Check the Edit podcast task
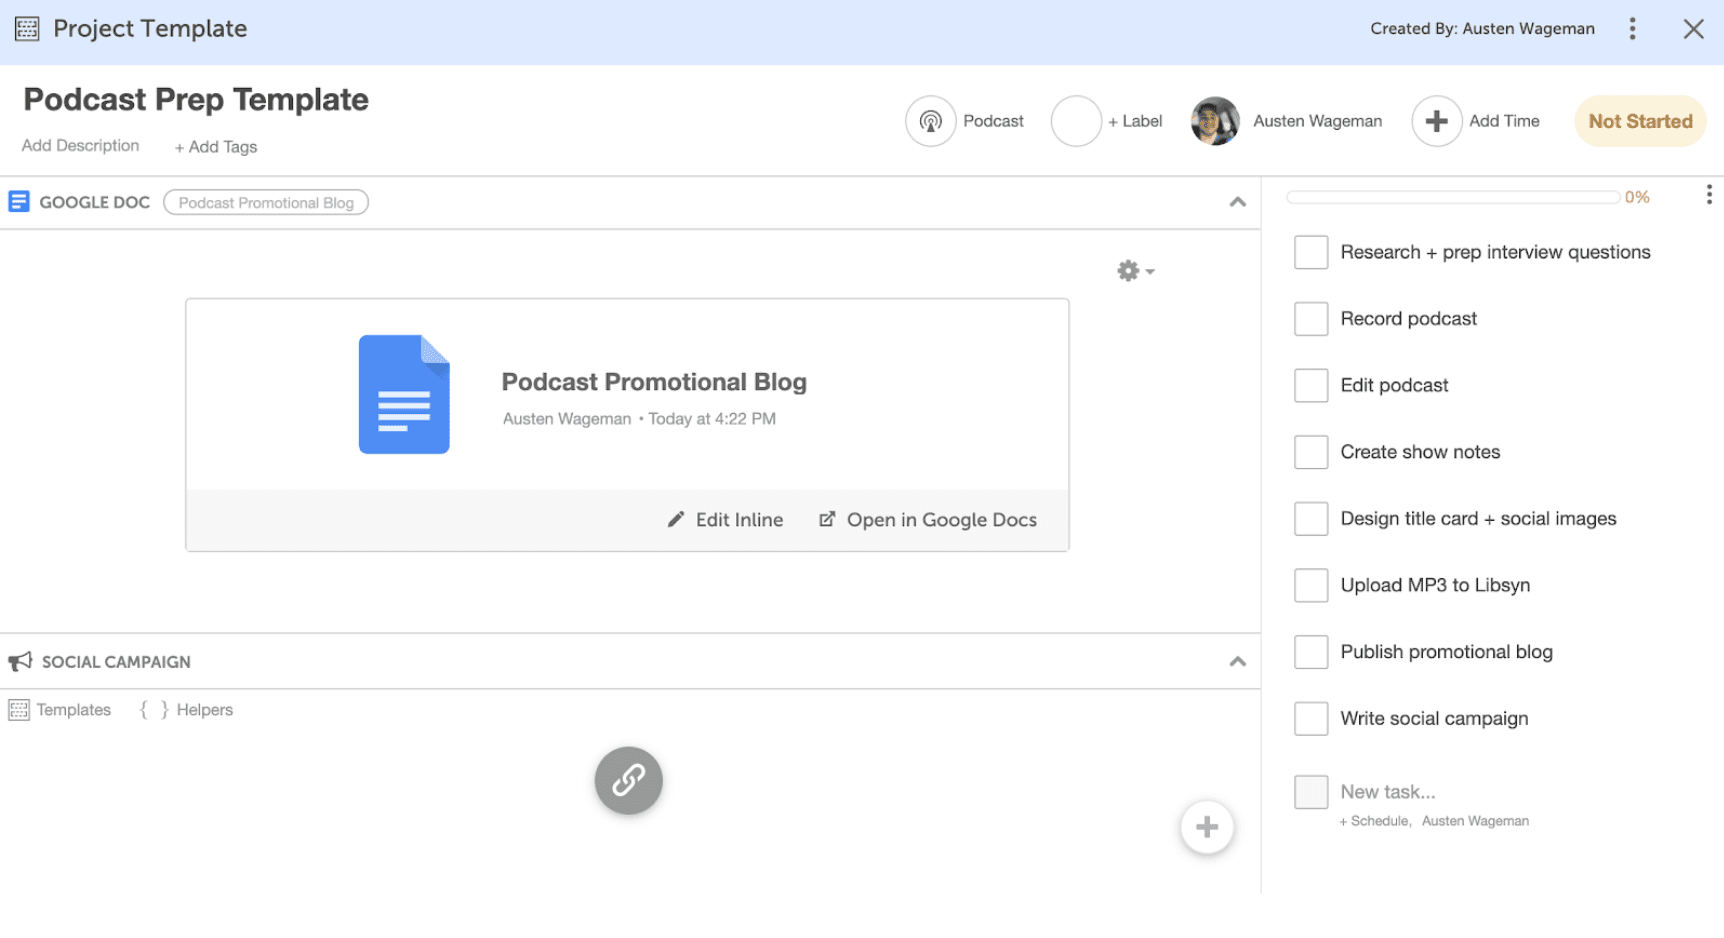The height and width of the screenshot is (938, 1724). point(1311,385)
